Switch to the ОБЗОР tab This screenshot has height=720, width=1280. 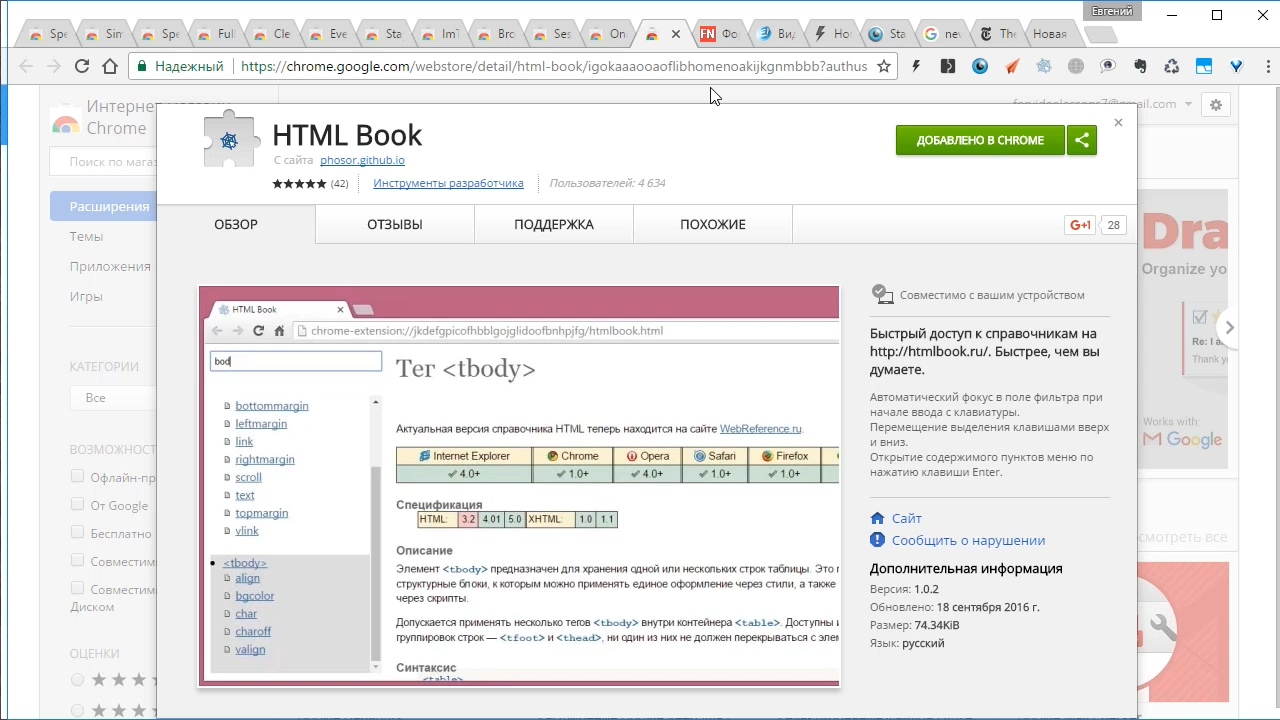point(236,224)
